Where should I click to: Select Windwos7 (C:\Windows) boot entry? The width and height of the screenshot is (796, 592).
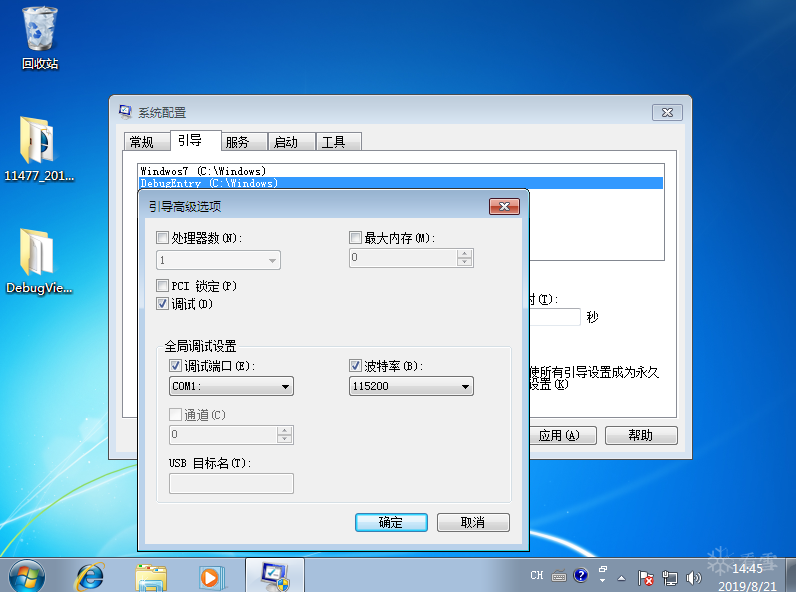400,171
